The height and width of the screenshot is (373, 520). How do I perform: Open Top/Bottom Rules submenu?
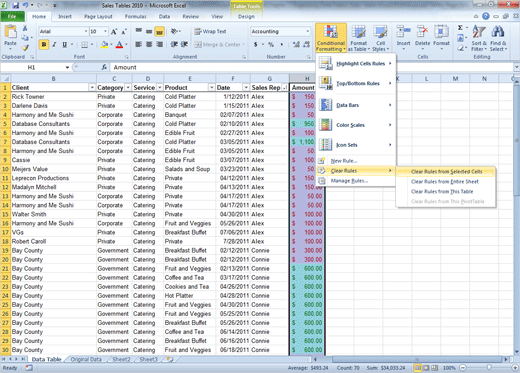(355, 83)
